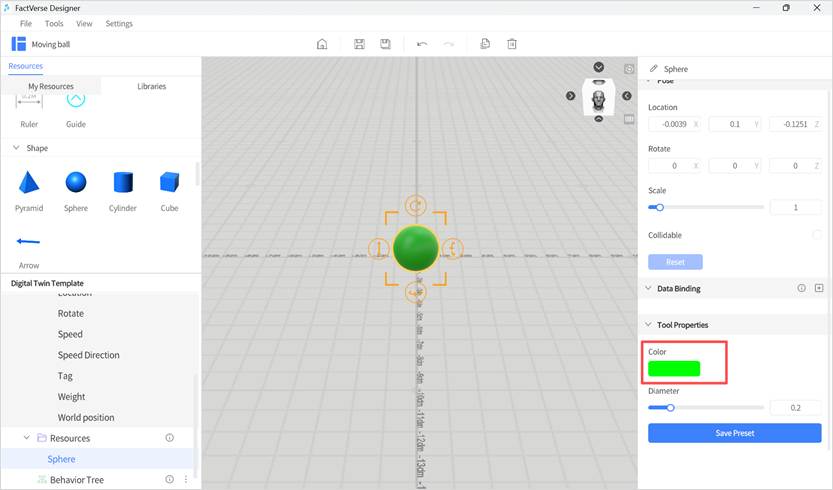Select Weight in template tree

point(71,396)
